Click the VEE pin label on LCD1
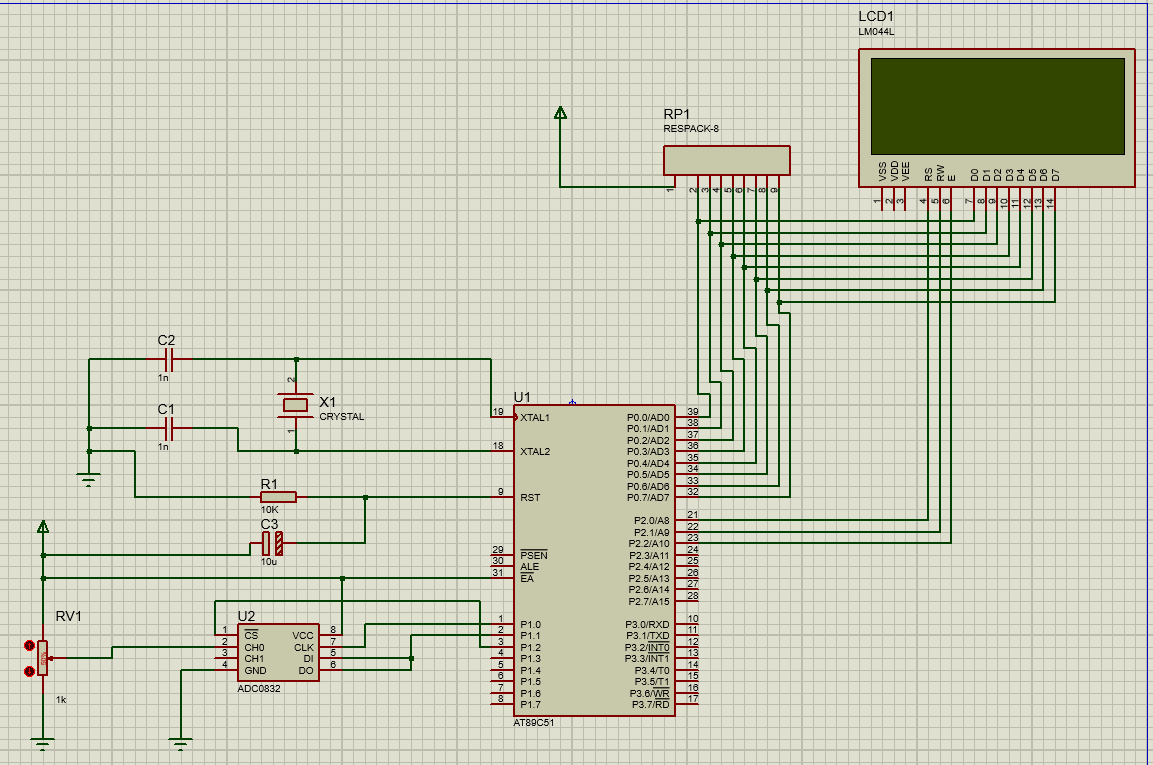The width and height of the screenshot is (1153, 765). (x=906, y=171)
